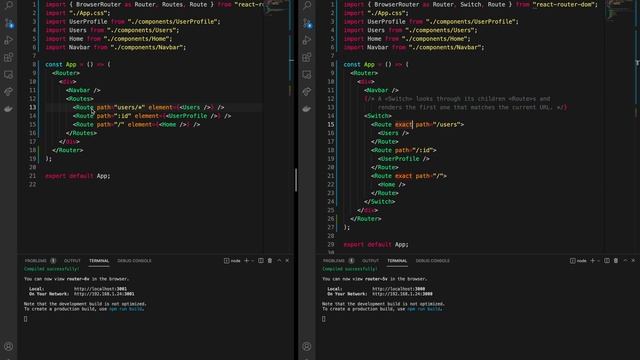
Task: Click path="/:id" Route line in right editor
Action: (x=404, y=150)
